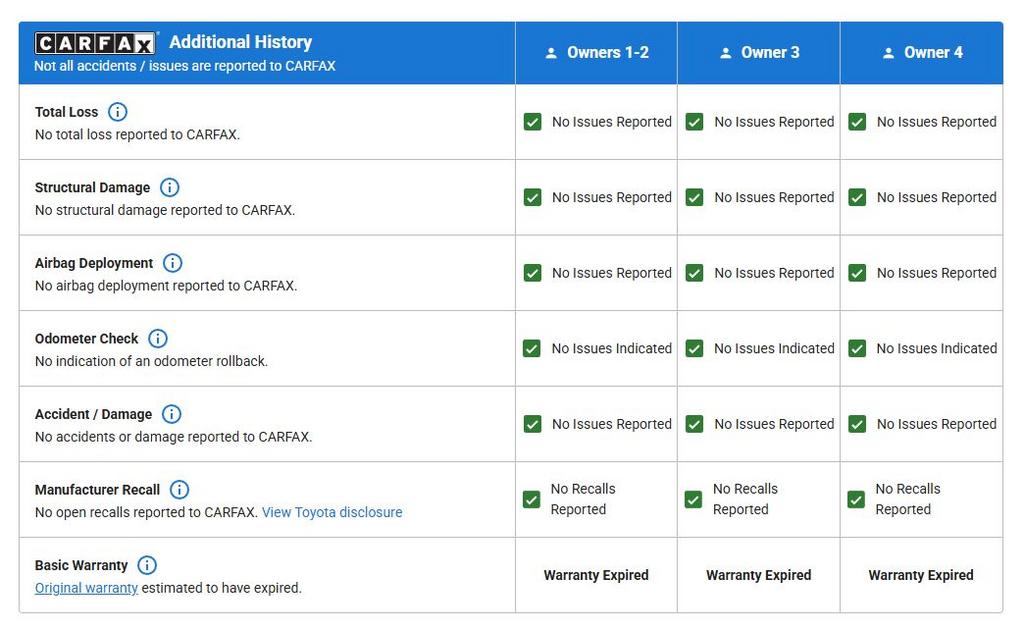Click the CARFAX logo in the header
Screen dimensions: 1024x630
pos(96,43)
